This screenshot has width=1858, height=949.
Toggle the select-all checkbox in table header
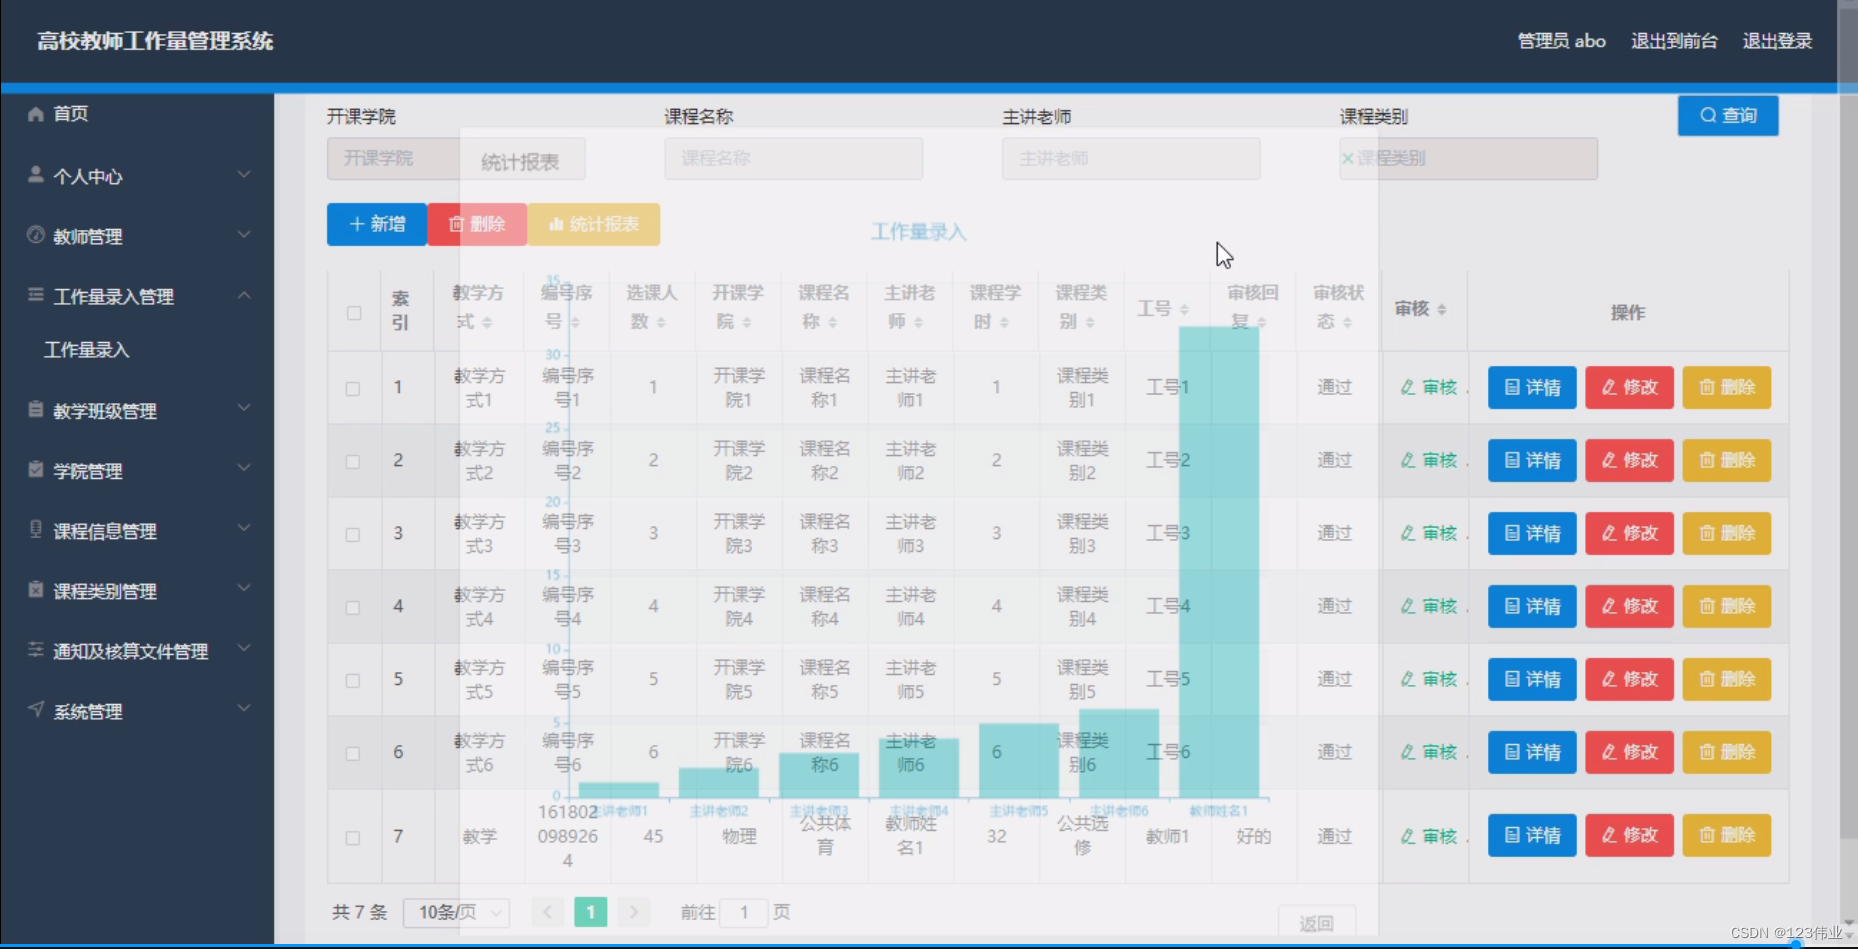click(x=354, y=313)
